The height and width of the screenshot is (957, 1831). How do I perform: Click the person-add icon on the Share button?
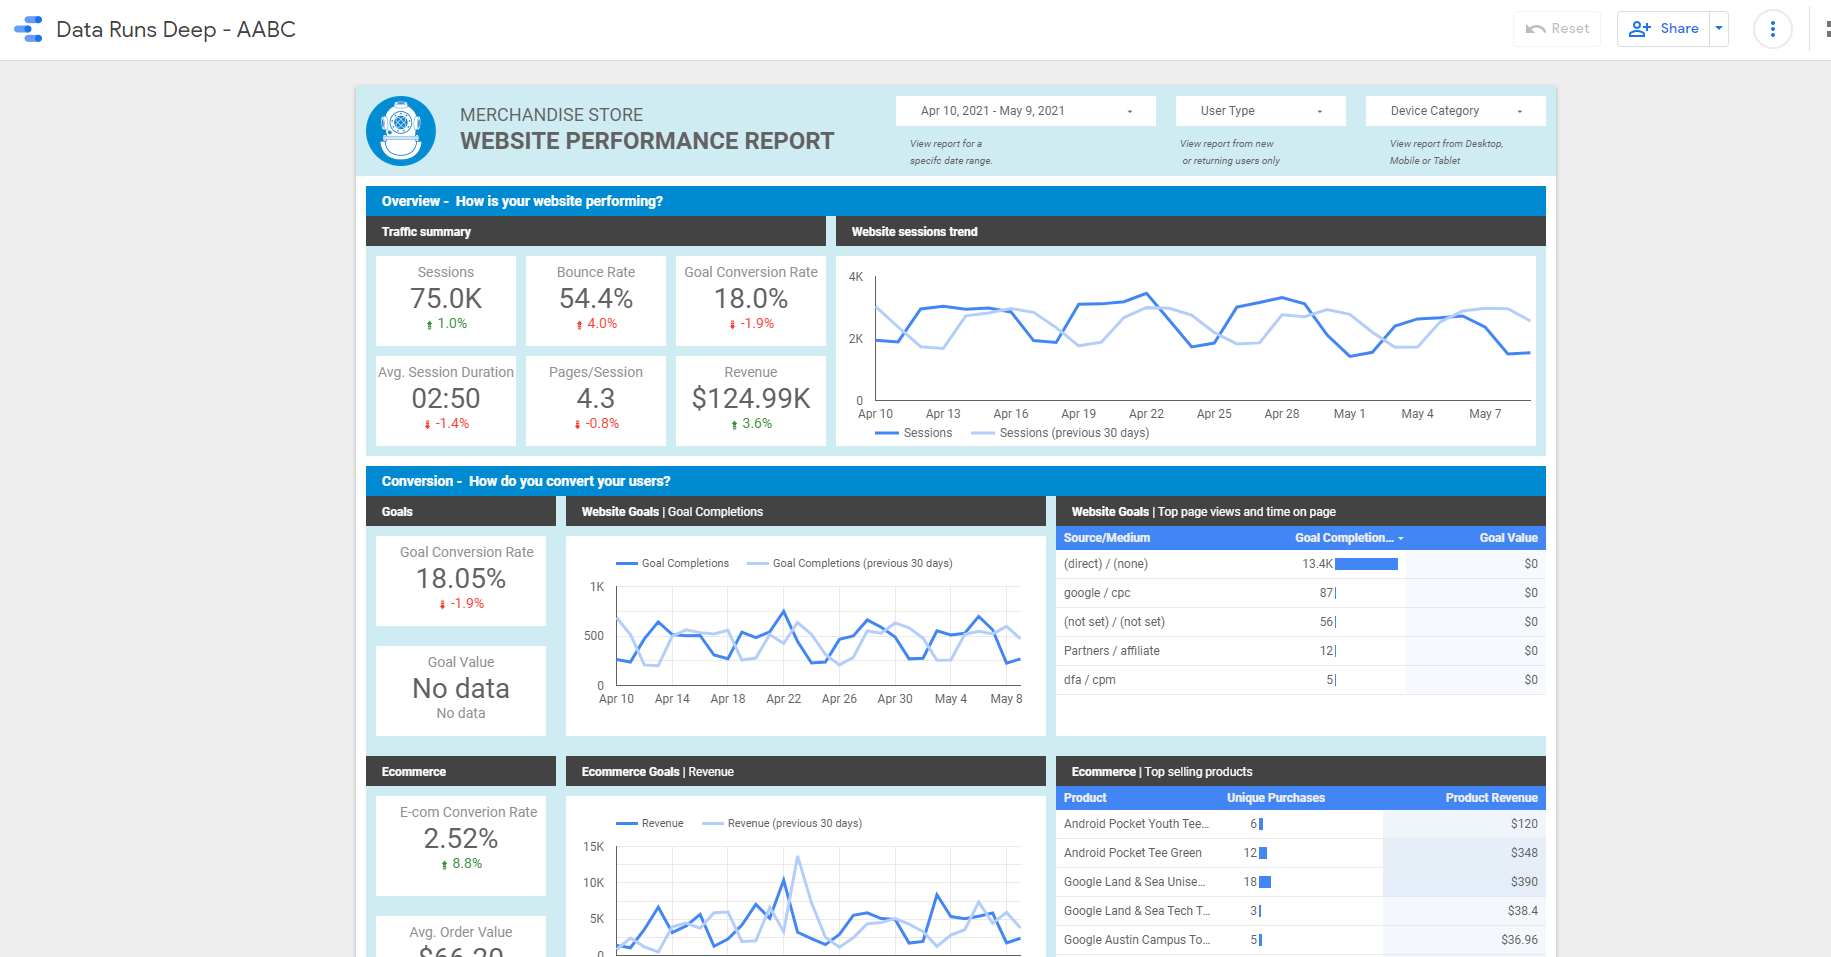(1639, 28)
